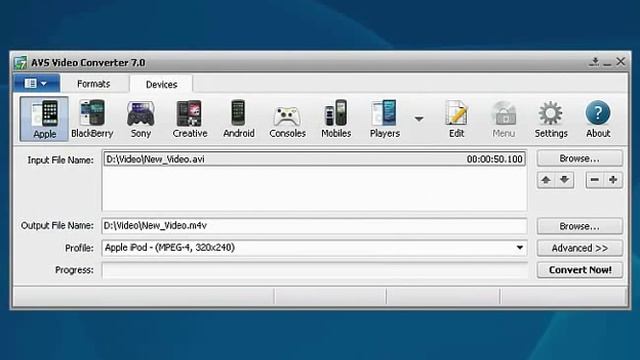Select the New_Video.avi input file row

pyautogui.click(x=314, y=159)
